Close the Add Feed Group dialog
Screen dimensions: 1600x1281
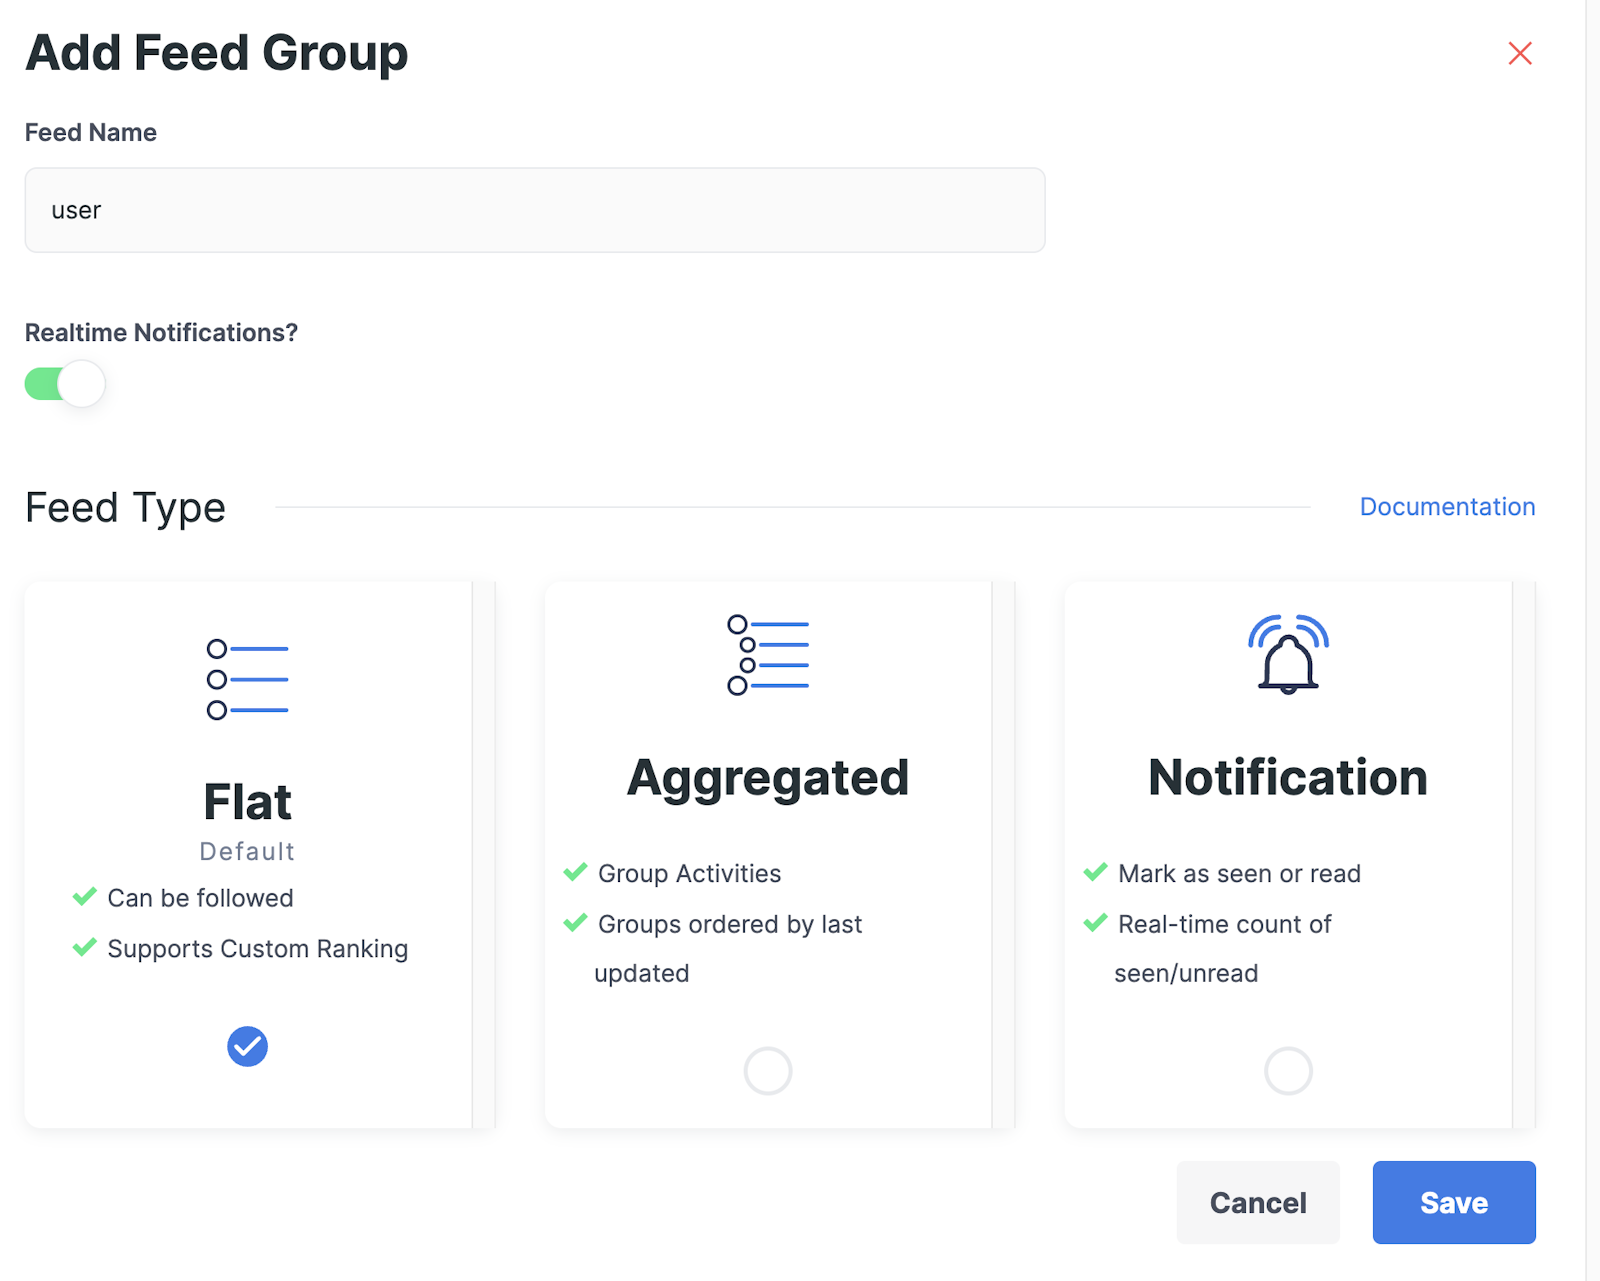[1520, 53]
